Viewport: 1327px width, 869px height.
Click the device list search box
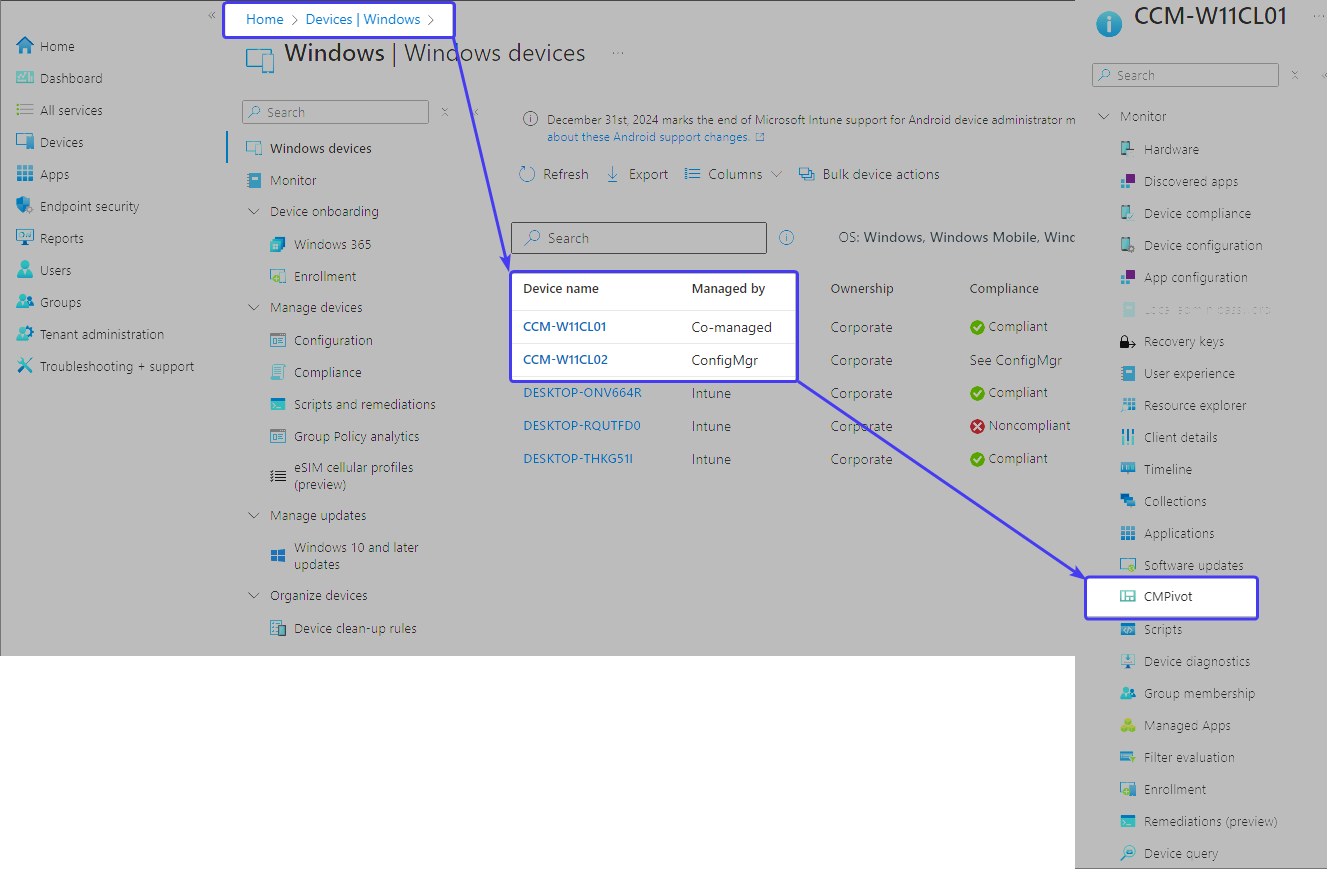pos(639,238)
